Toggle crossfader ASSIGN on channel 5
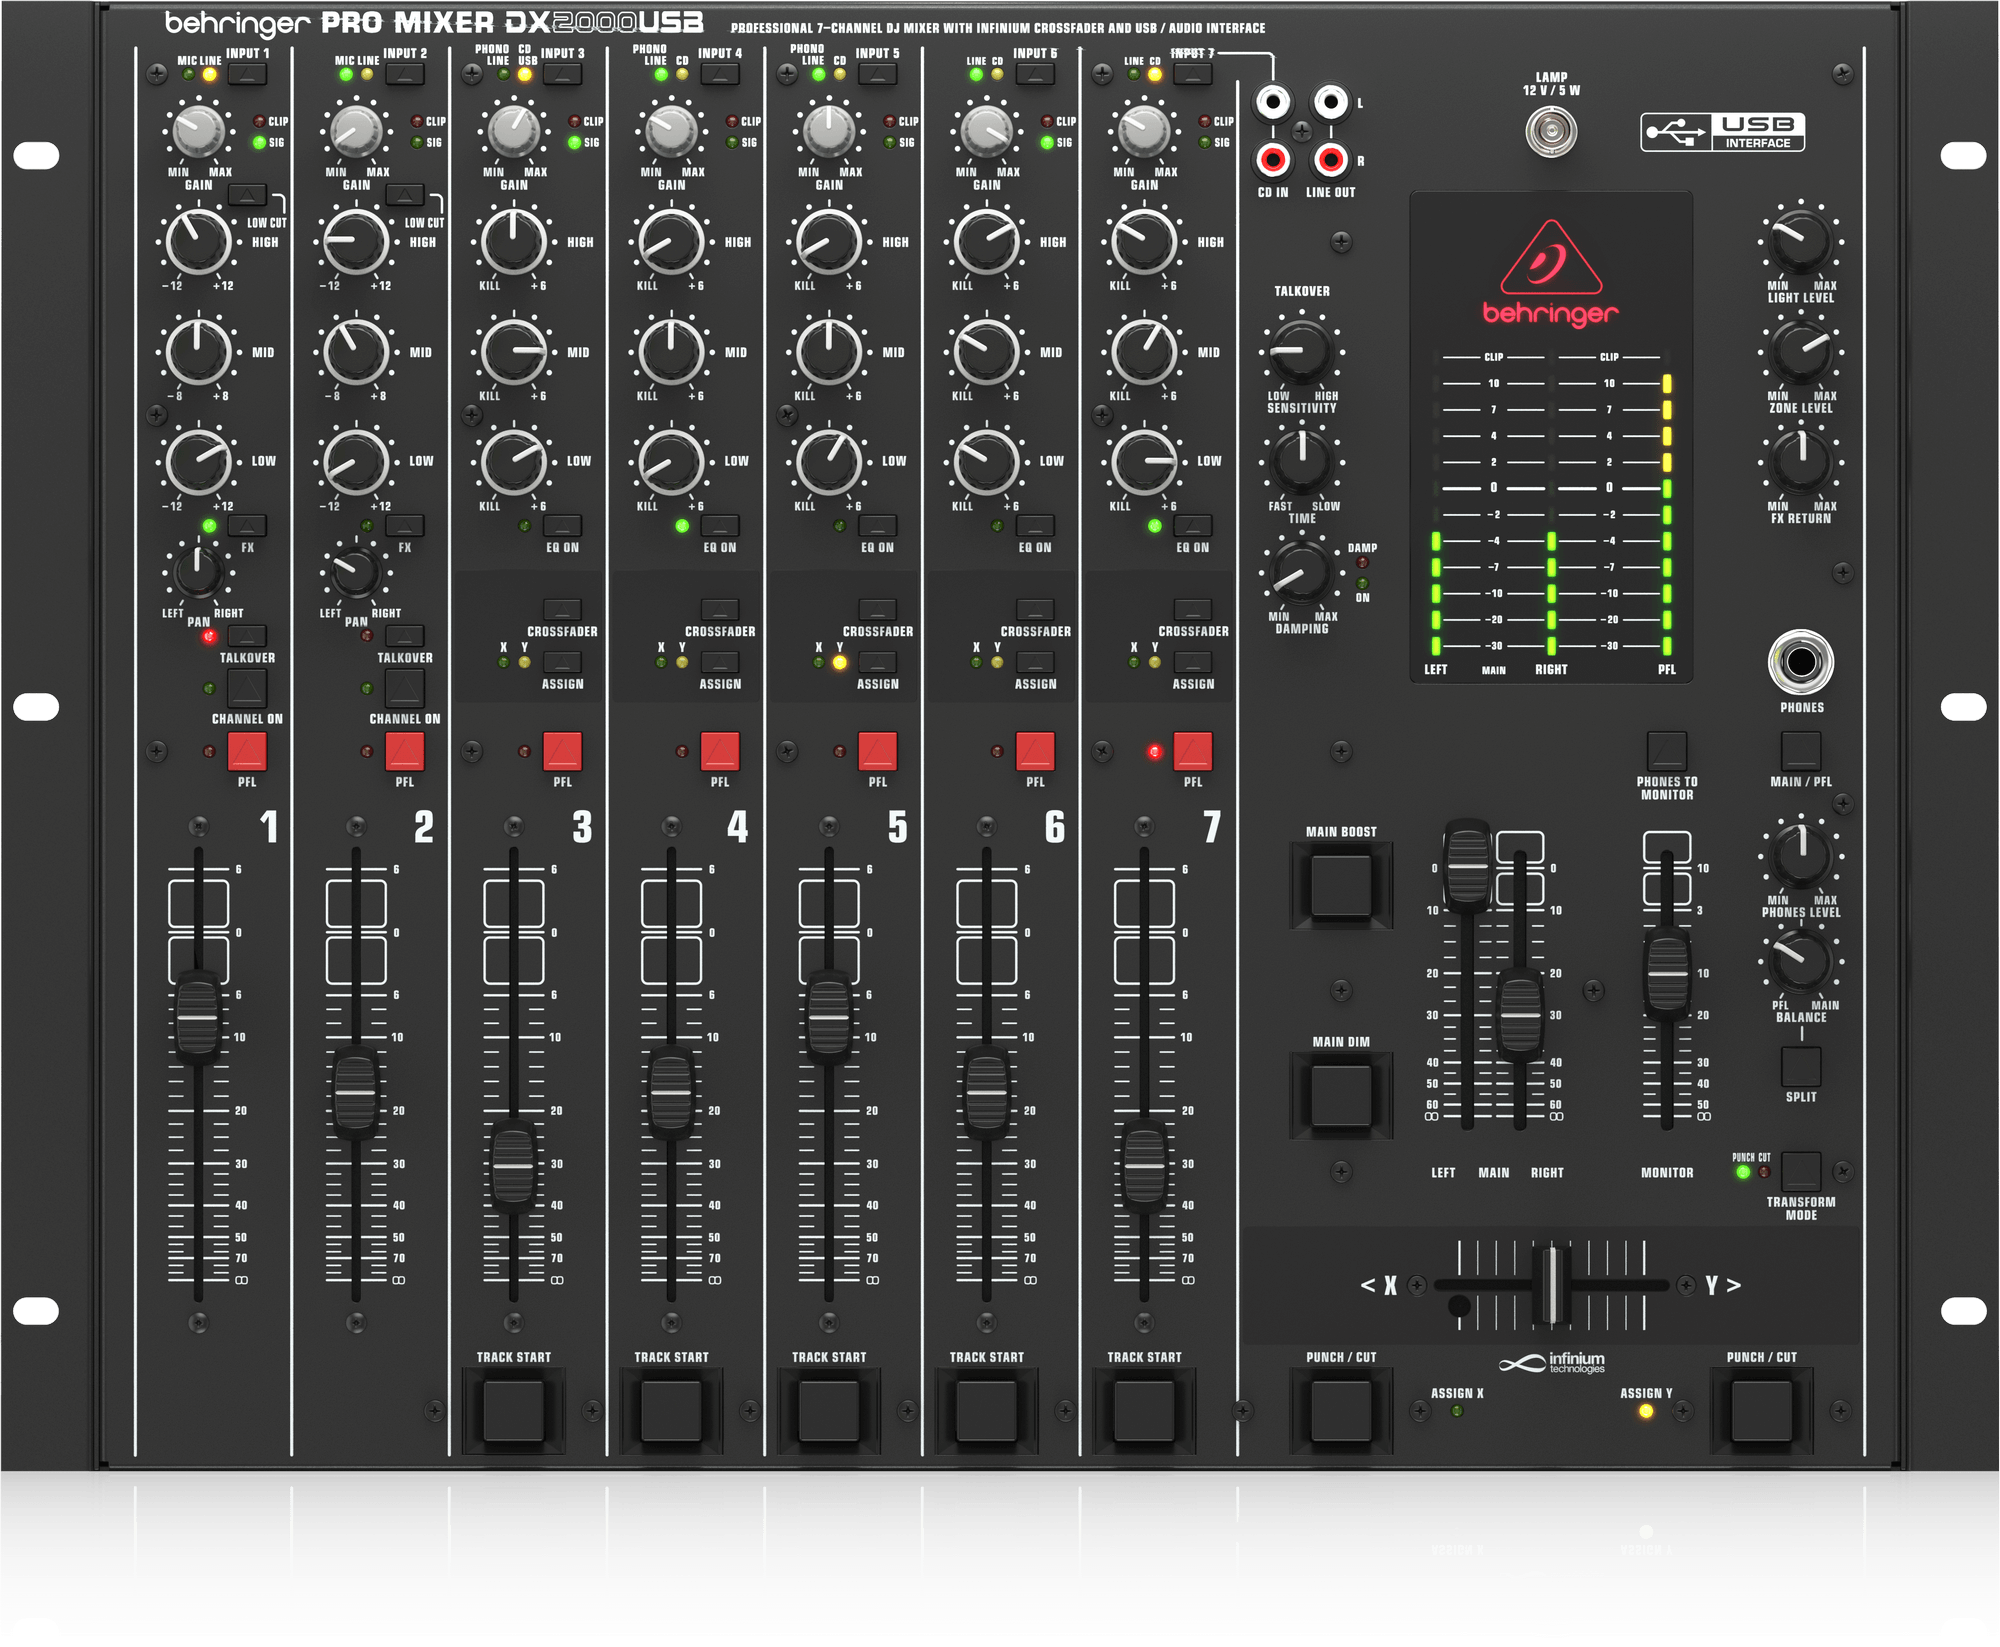 click(x=880, y=660)
